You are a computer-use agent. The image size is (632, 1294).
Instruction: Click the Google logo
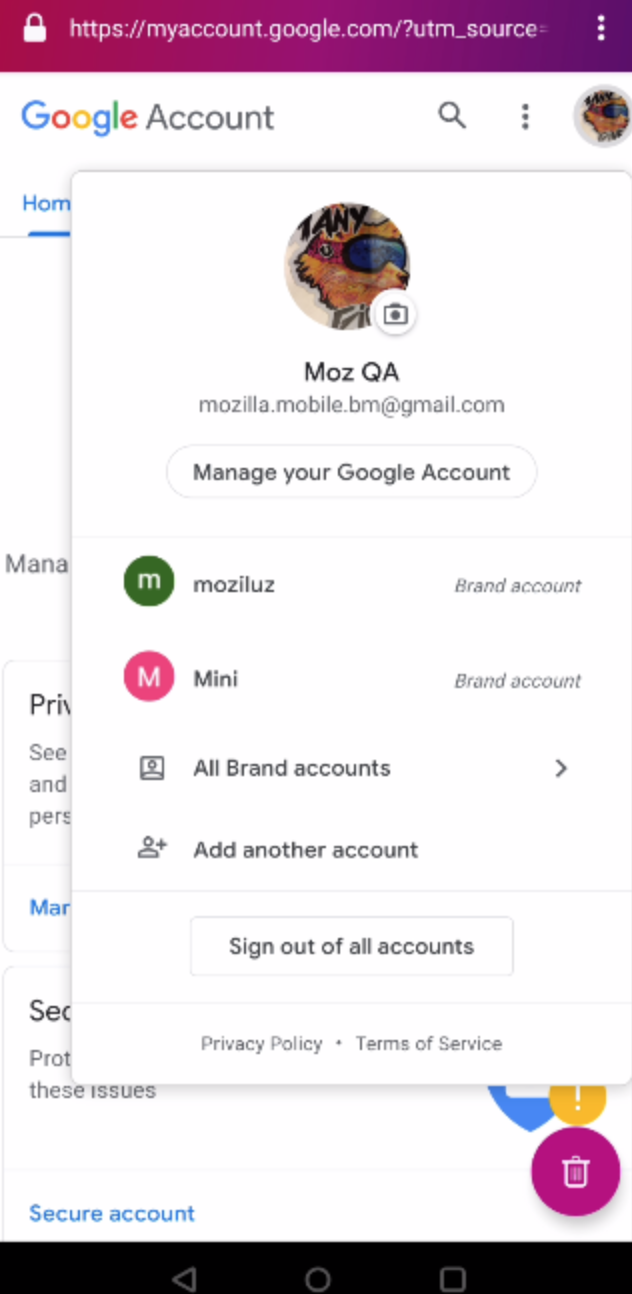pos(78,117)
